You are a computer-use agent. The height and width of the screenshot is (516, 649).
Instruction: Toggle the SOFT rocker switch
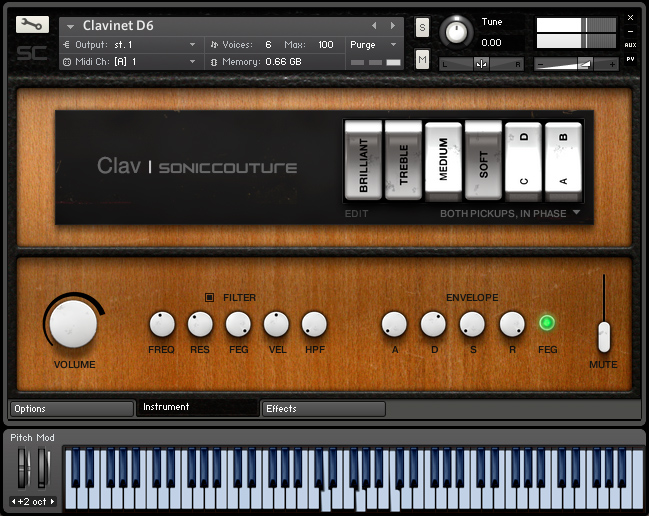click(x=483, y=160)
